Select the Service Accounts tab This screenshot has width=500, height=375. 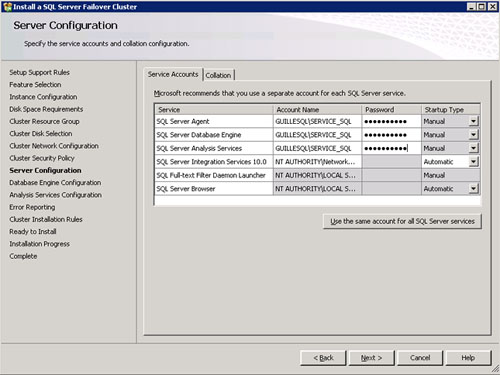pos(173,74)
